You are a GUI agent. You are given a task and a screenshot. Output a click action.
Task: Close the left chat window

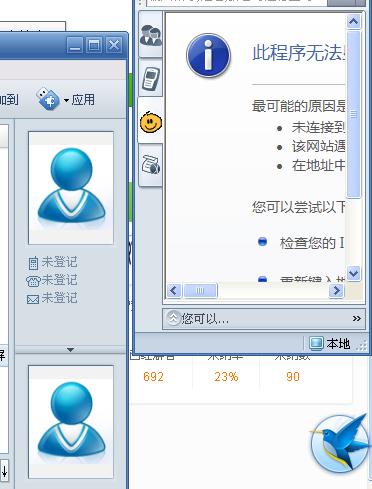(x=114, y=45)
